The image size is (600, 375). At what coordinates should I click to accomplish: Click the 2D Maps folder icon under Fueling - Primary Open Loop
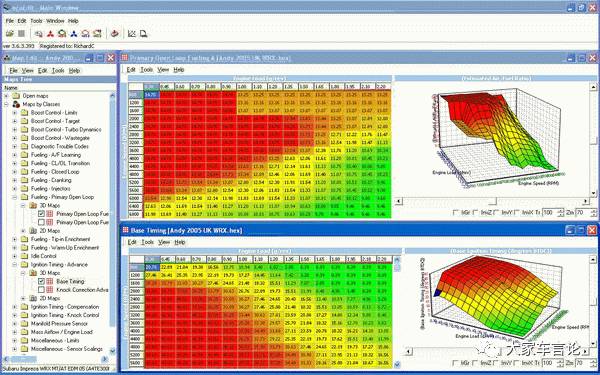[33, 231]
